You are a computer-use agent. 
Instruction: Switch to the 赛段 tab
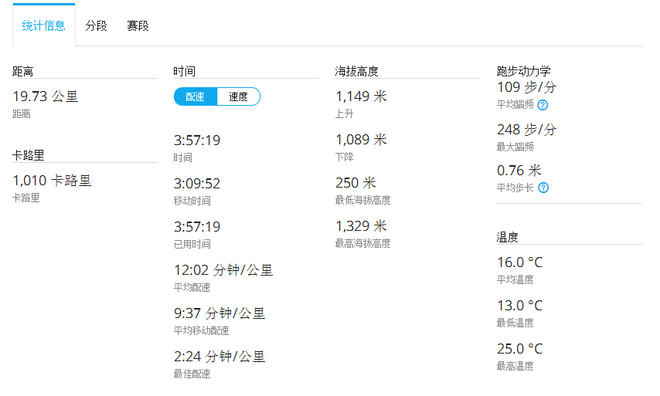pyautogui.click(x=138, y=26)
